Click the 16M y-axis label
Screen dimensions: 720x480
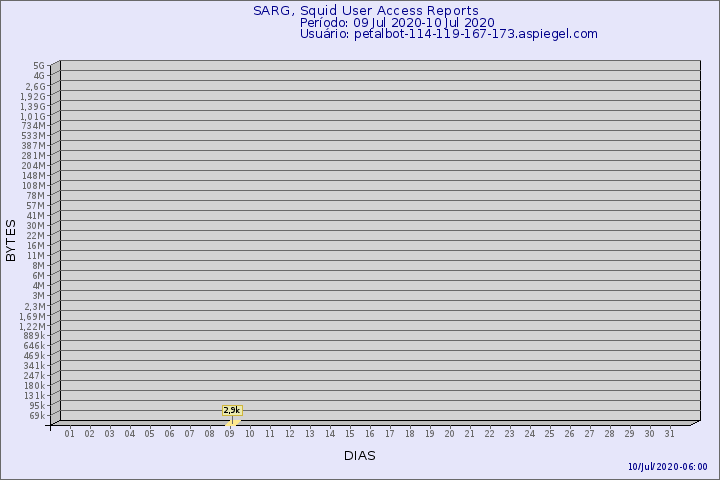36,246
